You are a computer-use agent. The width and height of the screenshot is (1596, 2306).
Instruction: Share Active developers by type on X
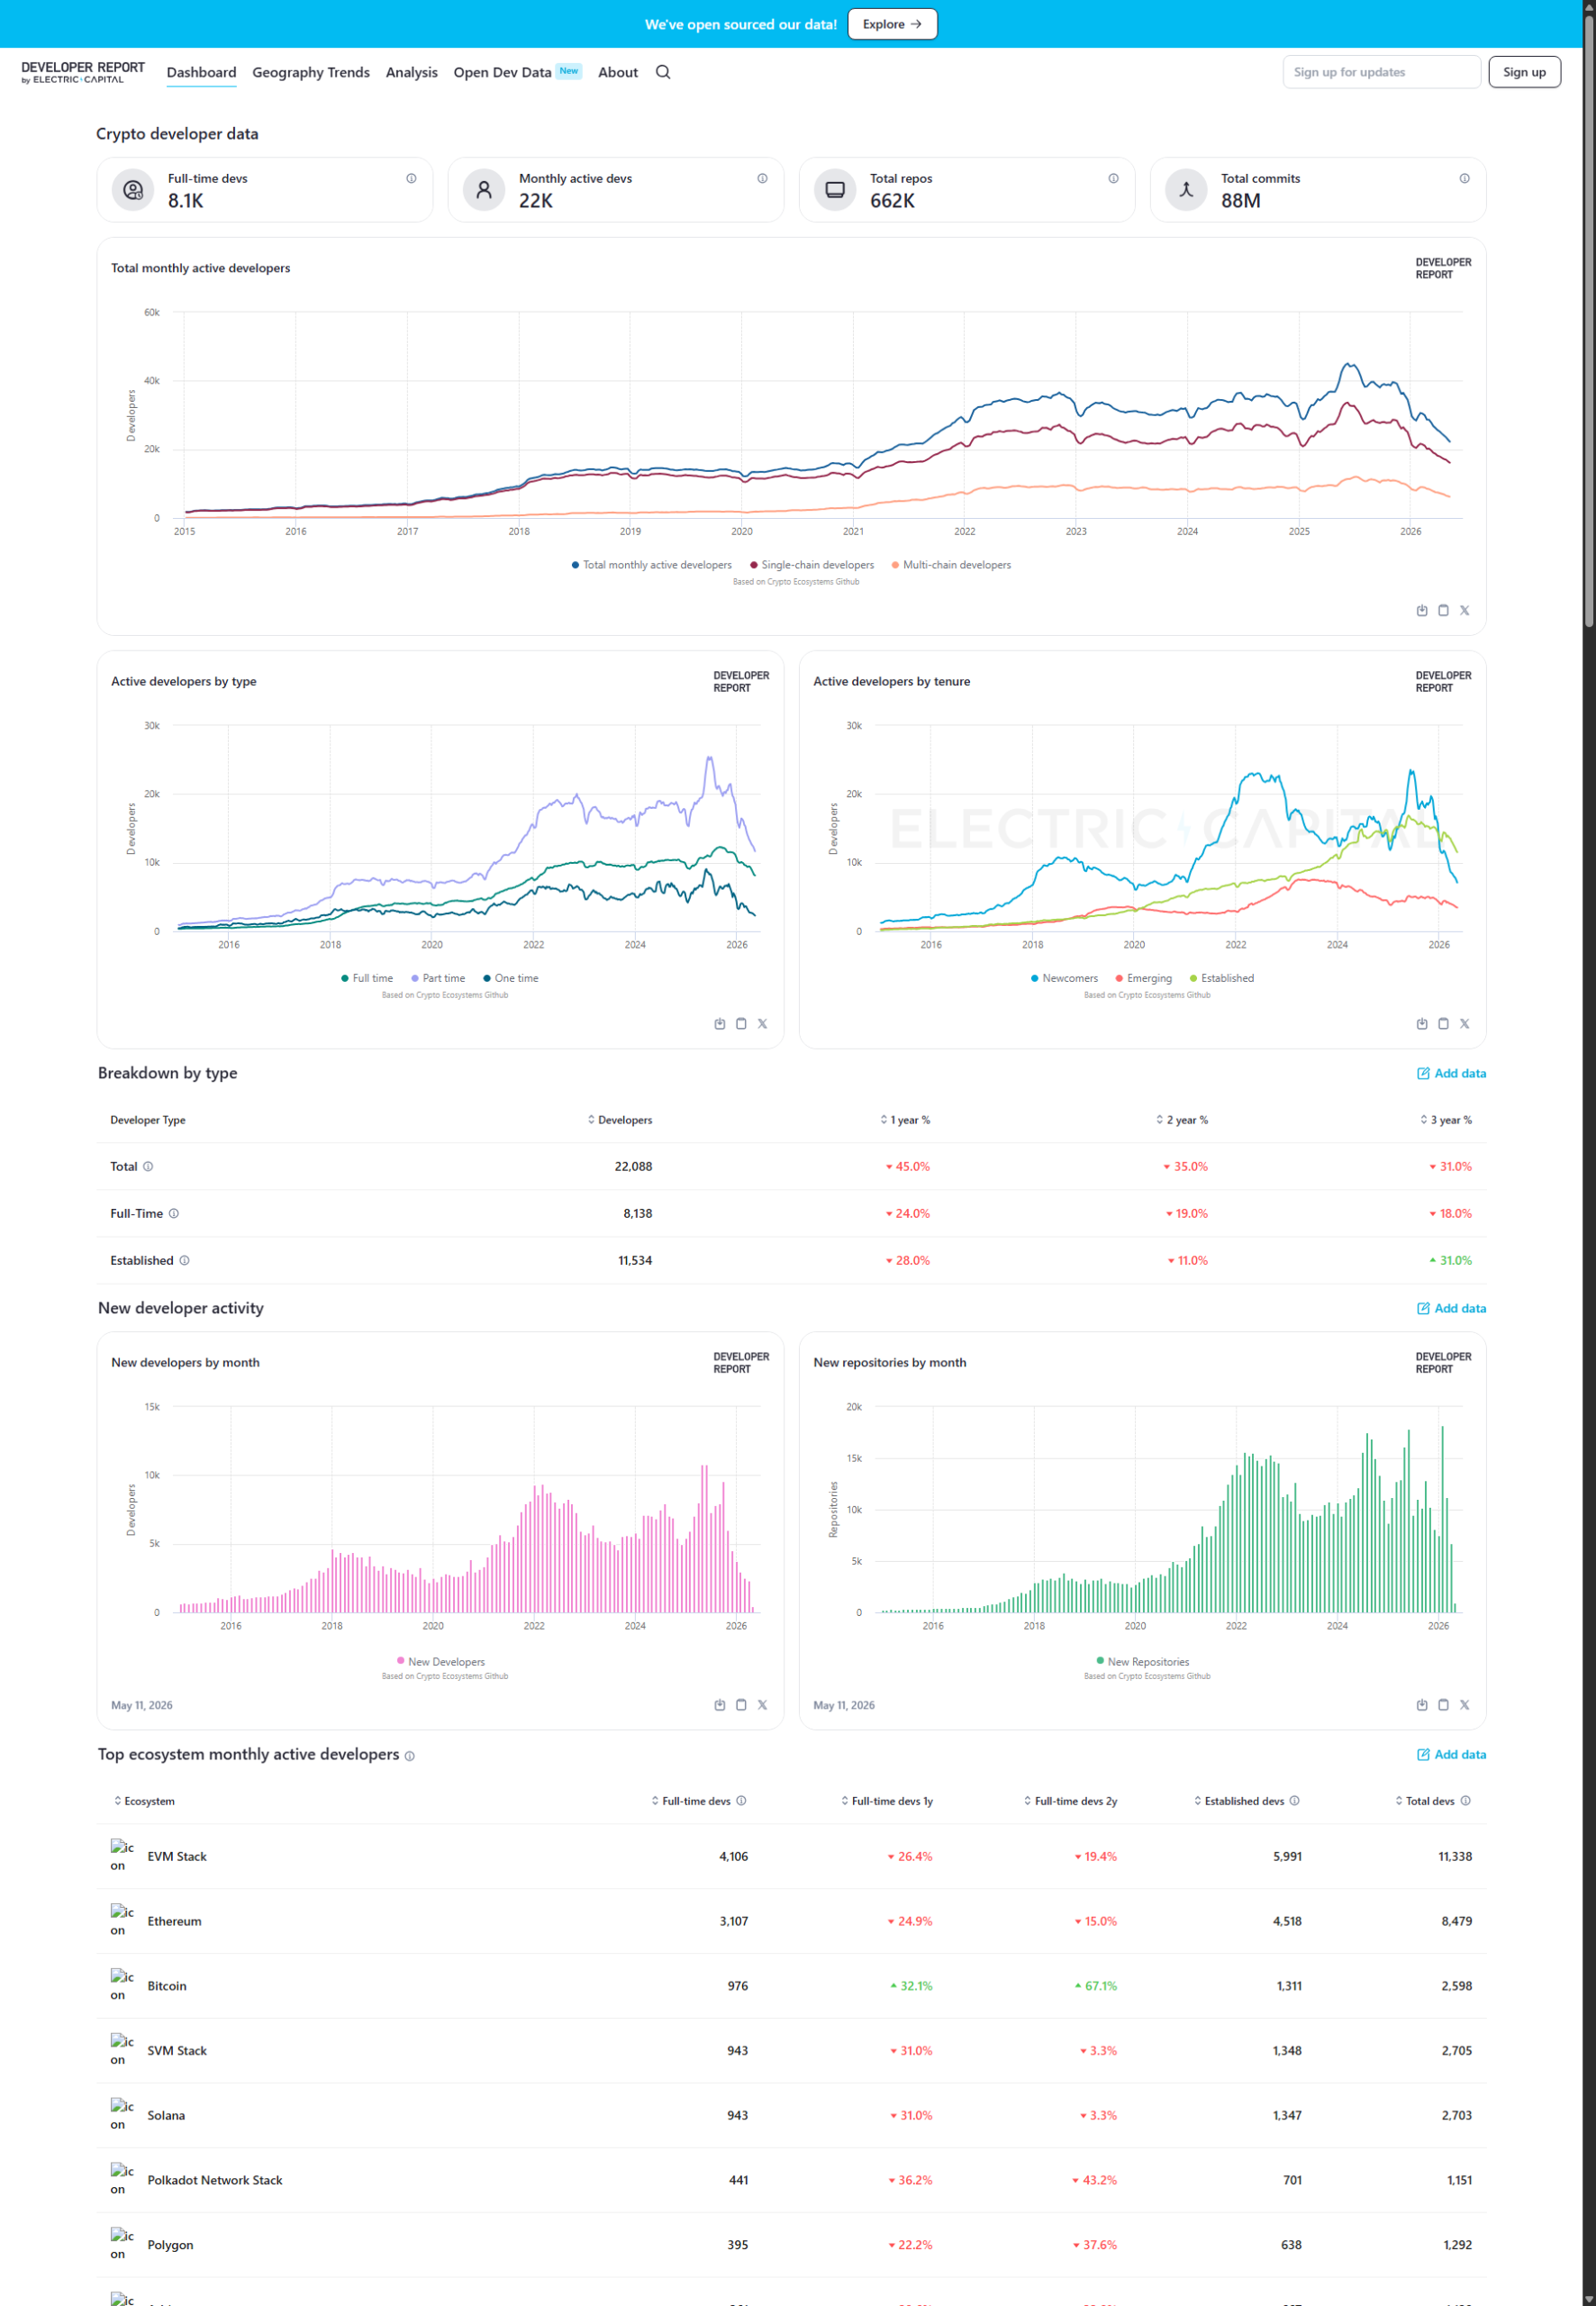tap(762, 1023)
